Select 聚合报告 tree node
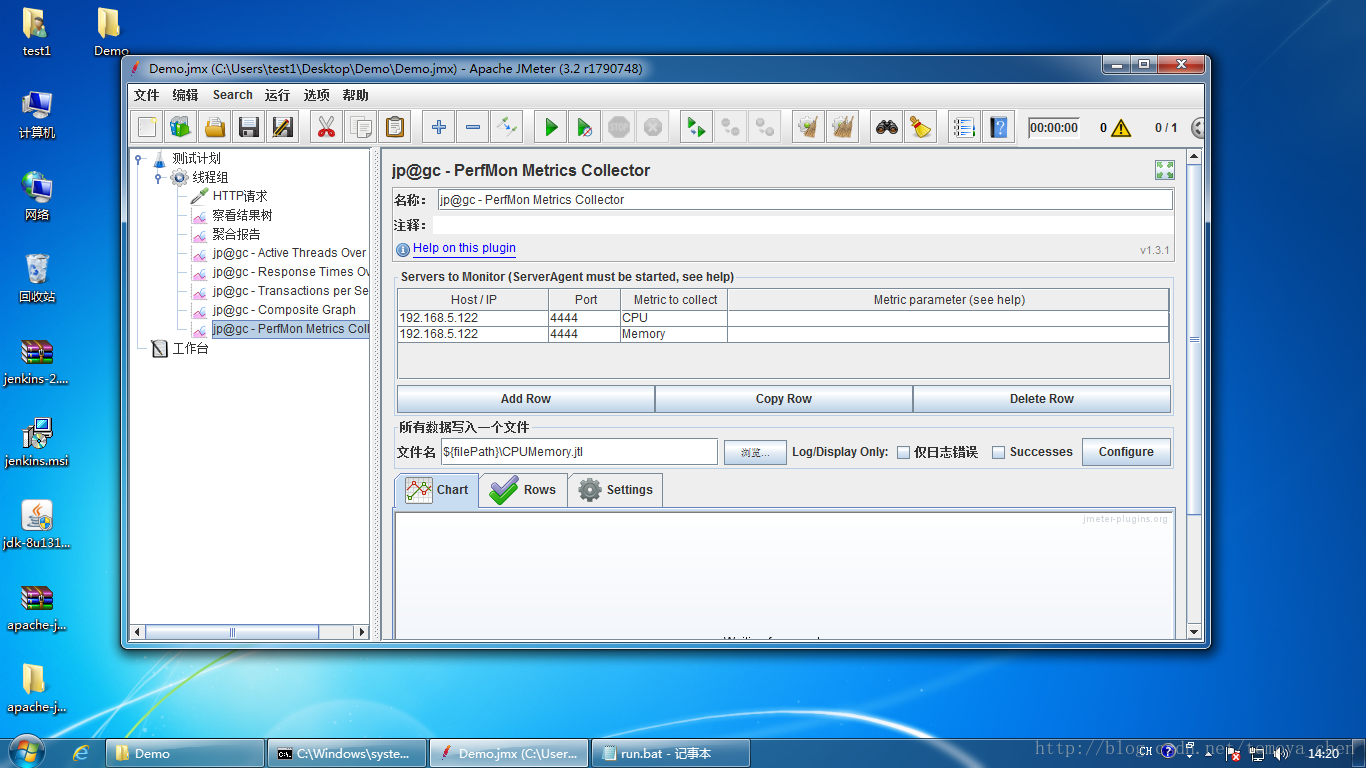 236,234
